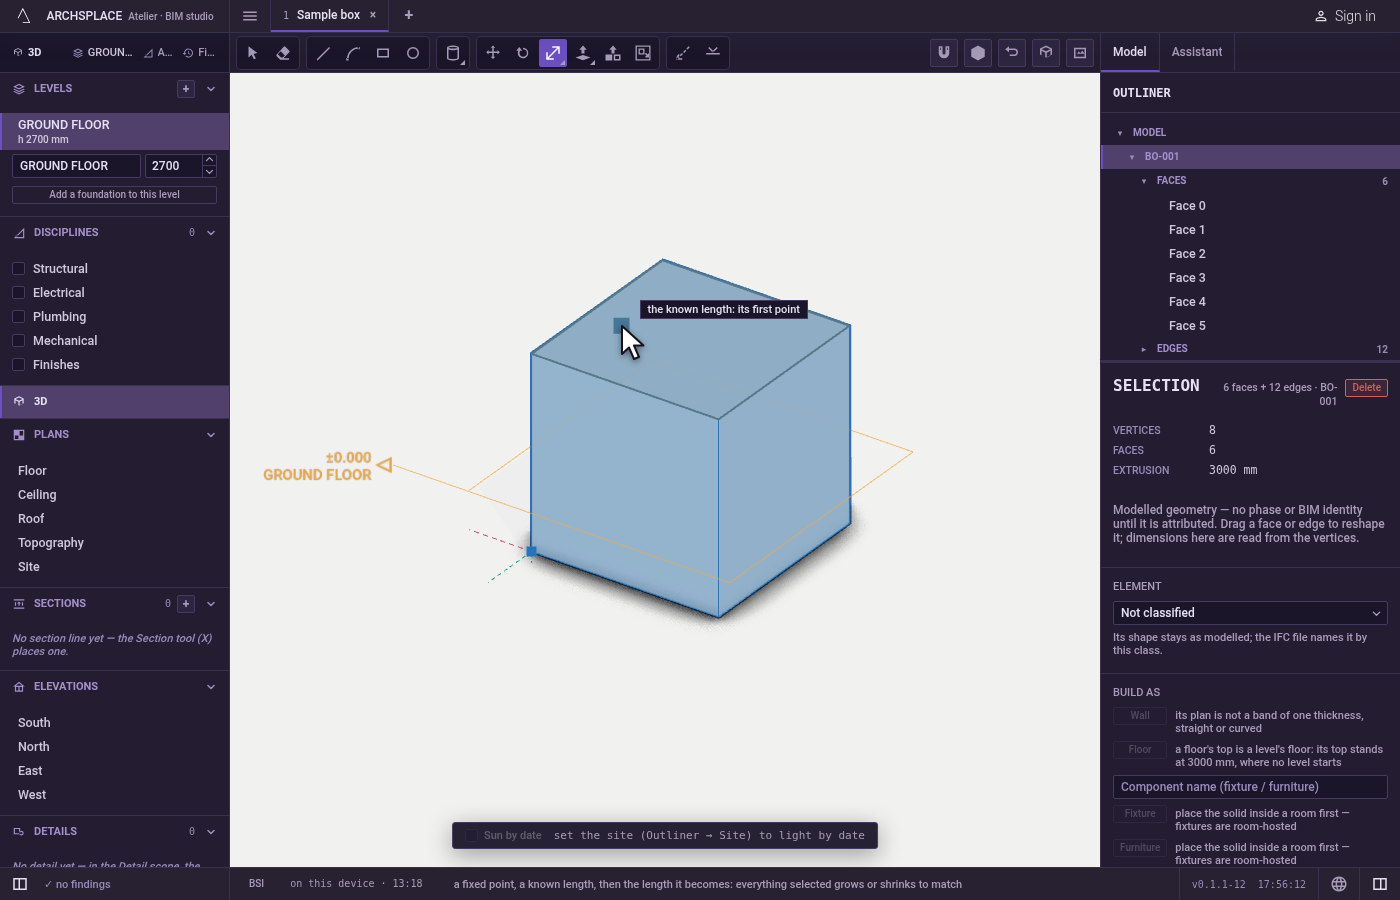
Task: Collapse the Disciplines section
Action: 211,233
